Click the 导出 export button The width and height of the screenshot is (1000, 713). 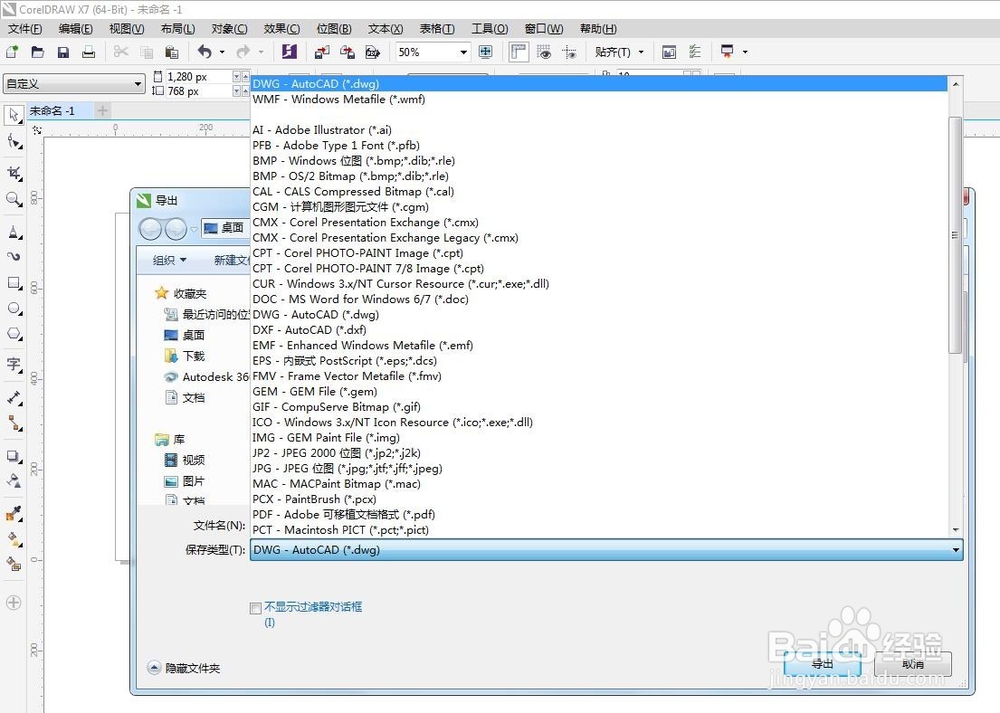click(x=823, y=664)
